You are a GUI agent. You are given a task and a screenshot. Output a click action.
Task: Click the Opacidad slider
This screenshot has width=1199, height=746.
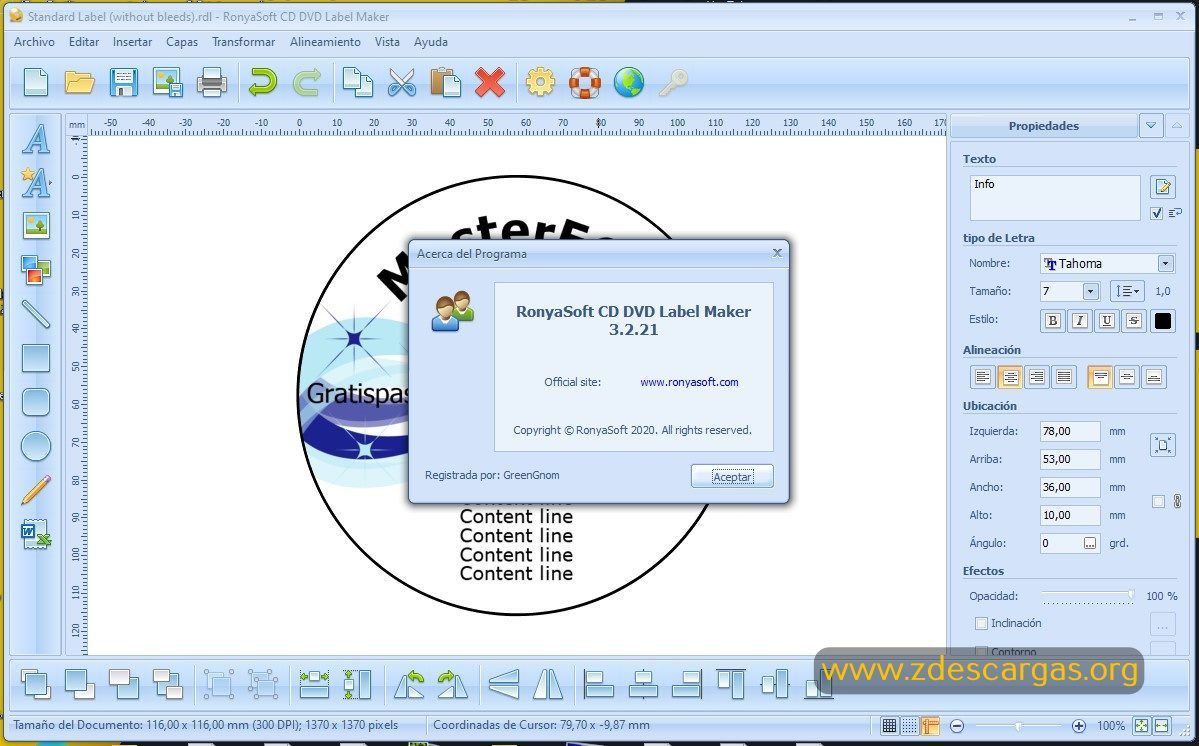click(1087, 595)
